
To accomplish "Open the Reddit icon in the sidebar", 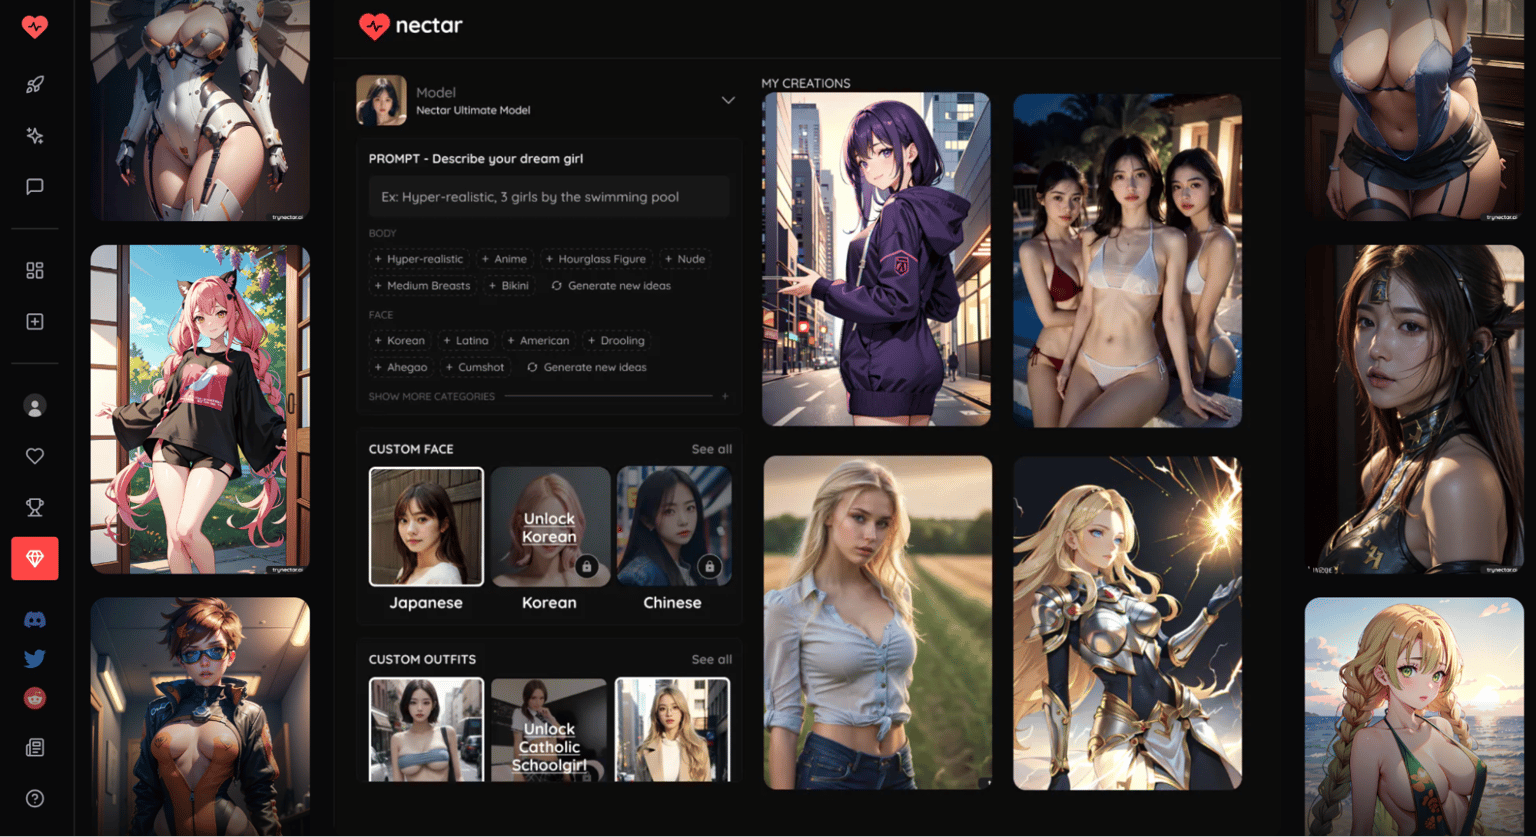I will click(x=35, y=698).
